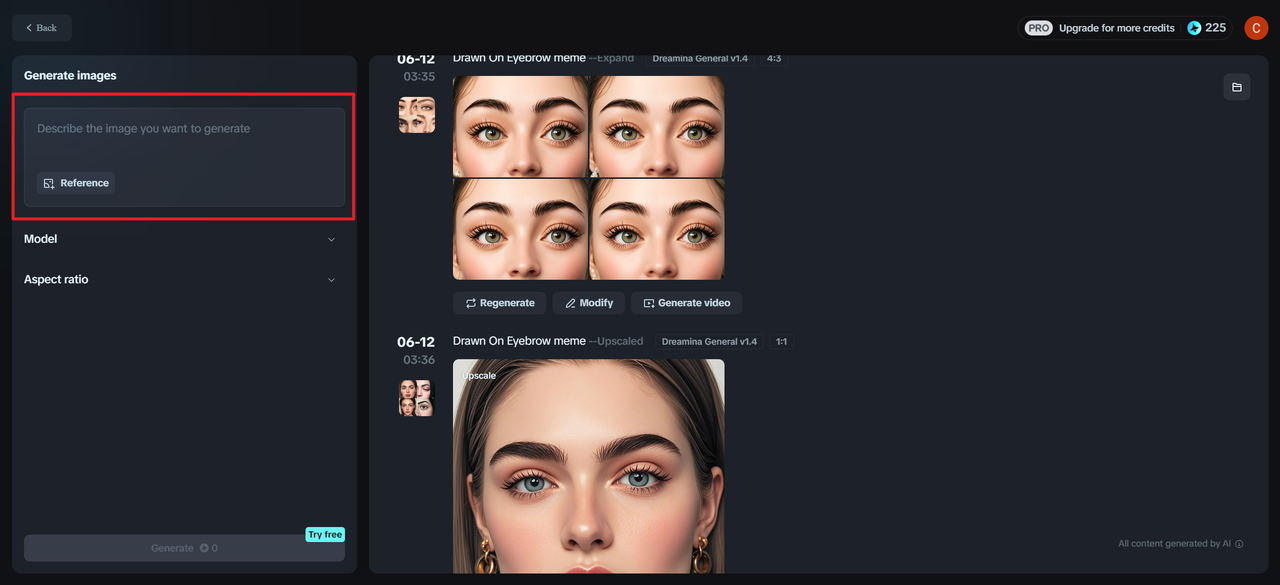Open the 03:35 source thumbnail

tap(417, 115)
